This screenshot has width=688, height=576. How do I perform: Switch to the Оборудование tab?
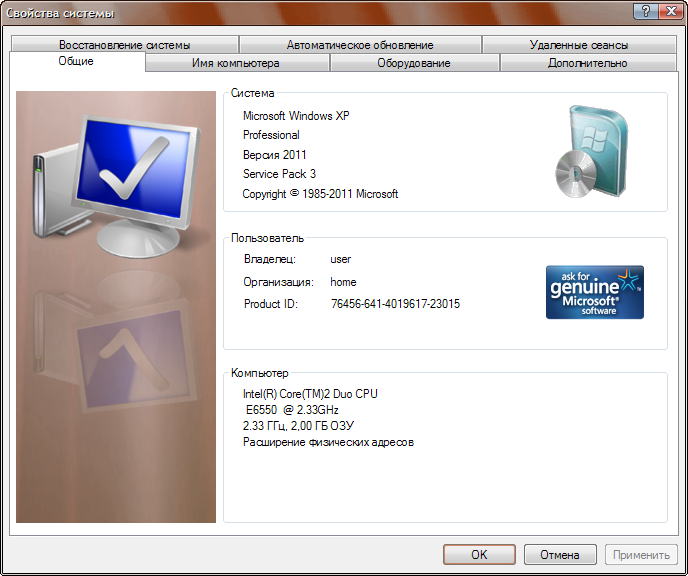pyautogui.click(x=414, y=63)
